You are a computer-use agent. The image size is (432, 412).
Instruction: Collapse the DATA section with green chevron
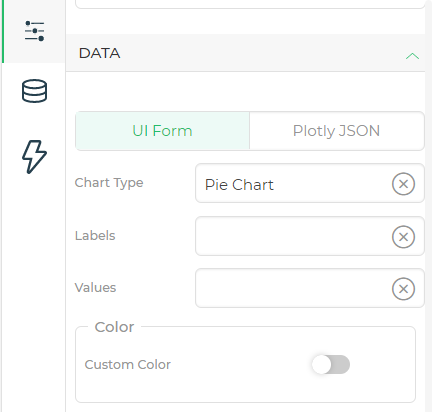tap(412, 56)
